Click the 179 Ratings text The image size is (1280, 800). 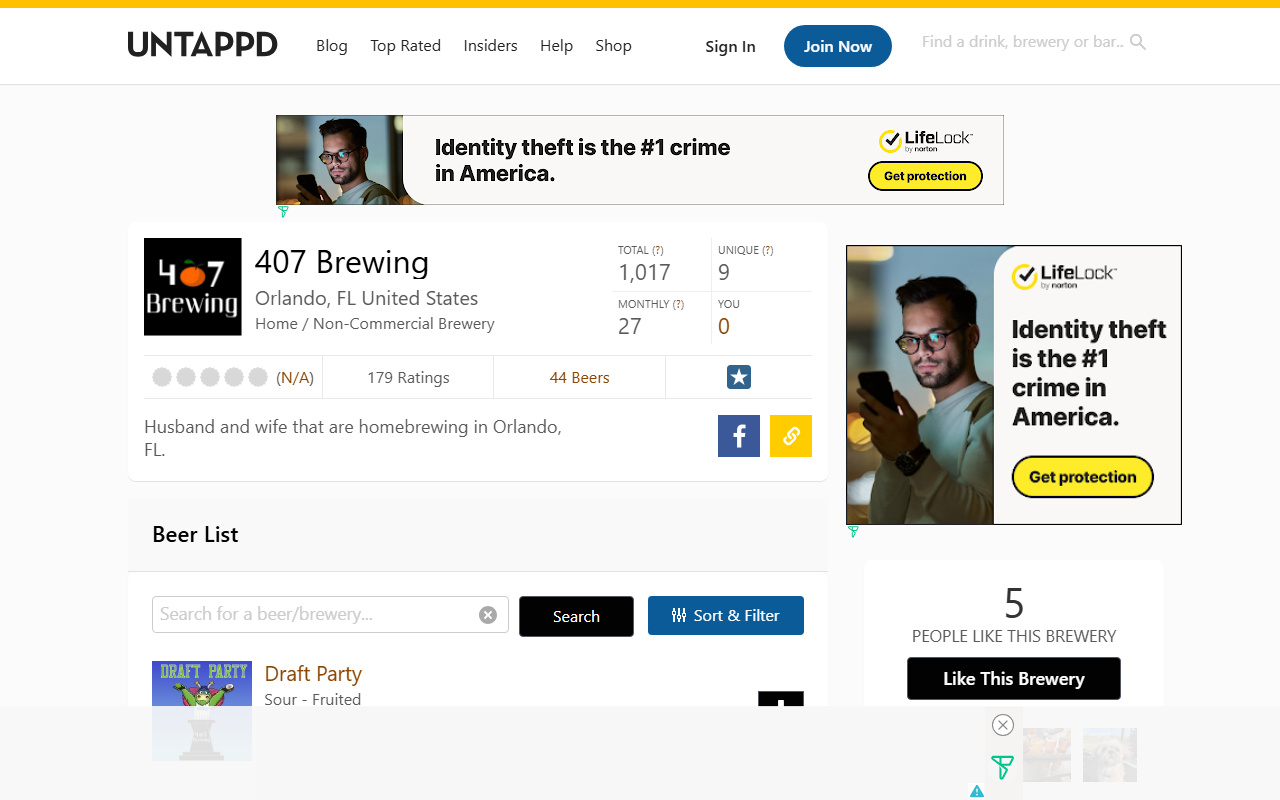[x=408, y=377]
